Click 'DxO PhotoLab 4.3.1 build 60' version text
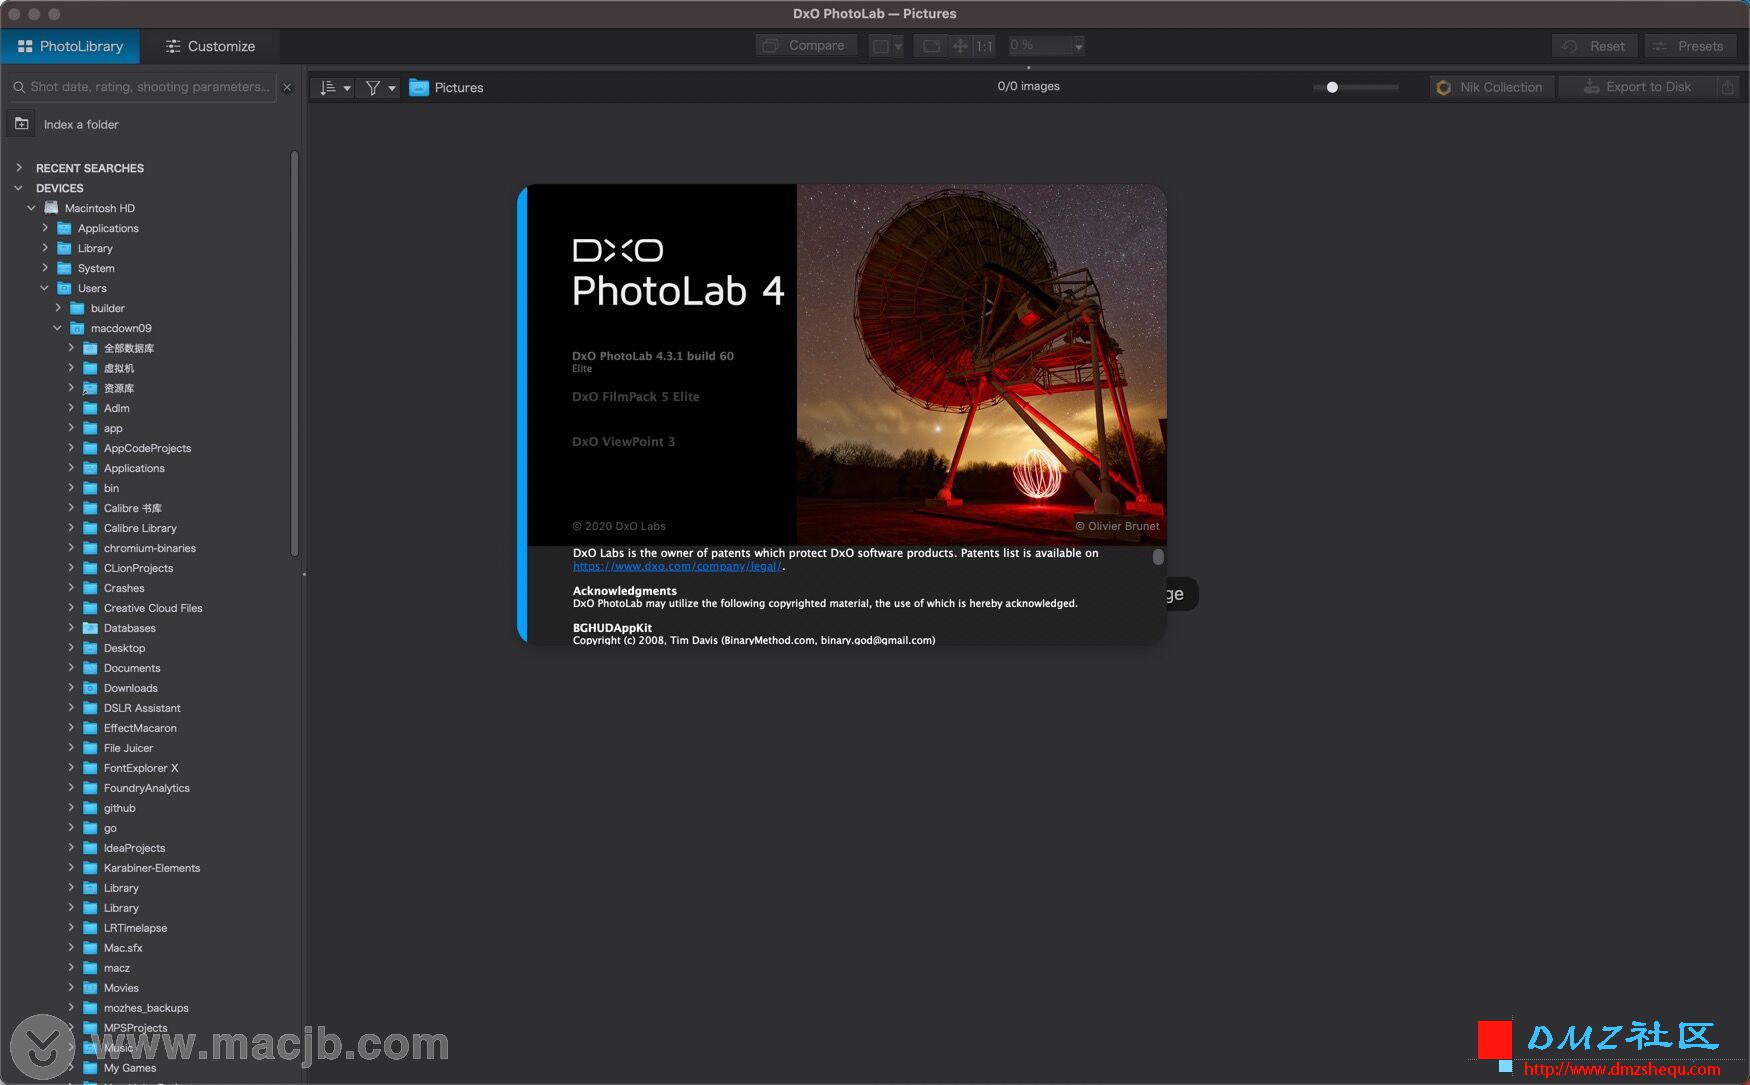Image resolution: width=1750 pixels, height=1085 pixels. coord(653,356)
